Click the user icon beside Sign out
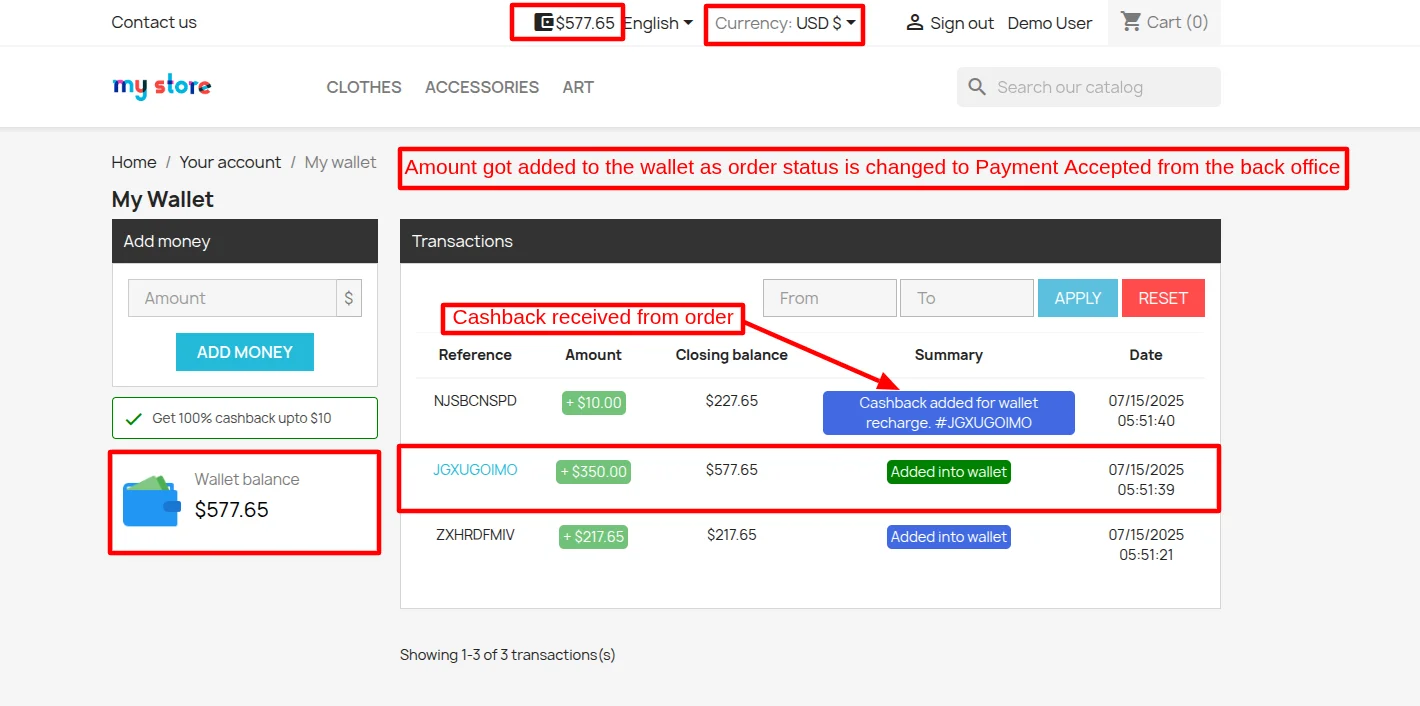Viewport: 1420px width, 706px height. (914, 21)
